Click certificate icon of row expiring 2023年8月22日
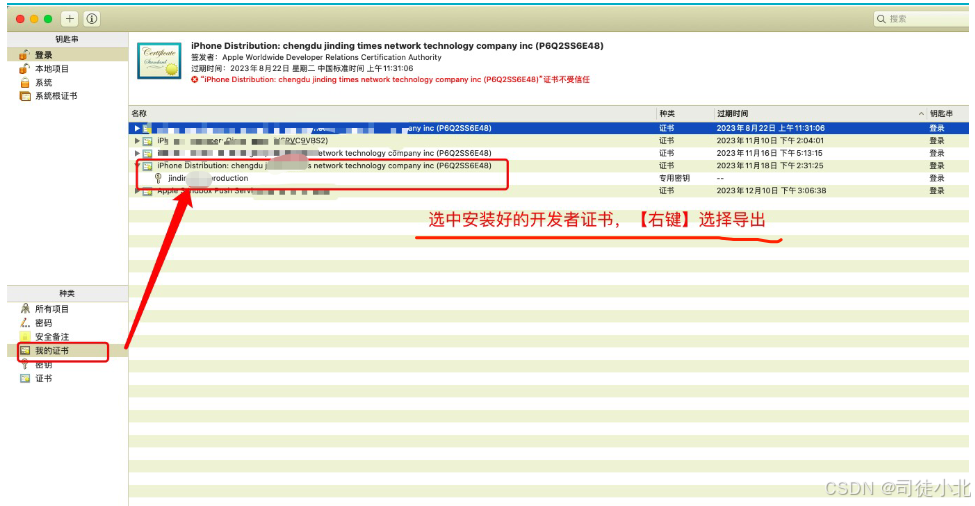Image resolution: width=975 pixels, height=506 pixels. point(147,128)
